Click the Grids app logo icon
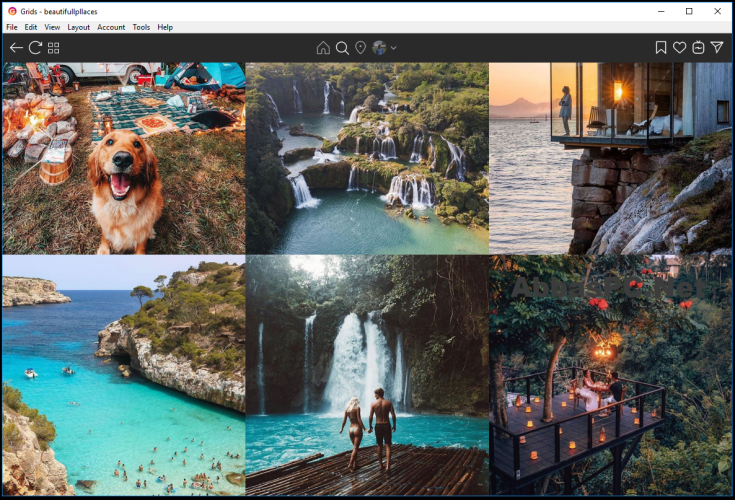Viewport: 735px width, 500px height. [x=12, y=11]
